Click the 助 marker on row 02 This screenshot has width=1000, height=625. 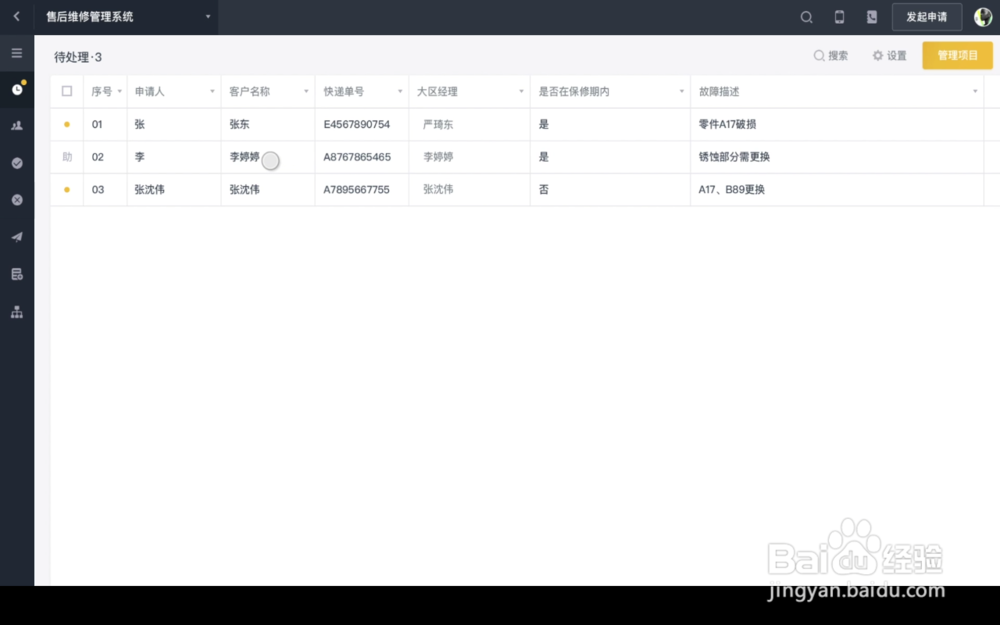point(67,157)
